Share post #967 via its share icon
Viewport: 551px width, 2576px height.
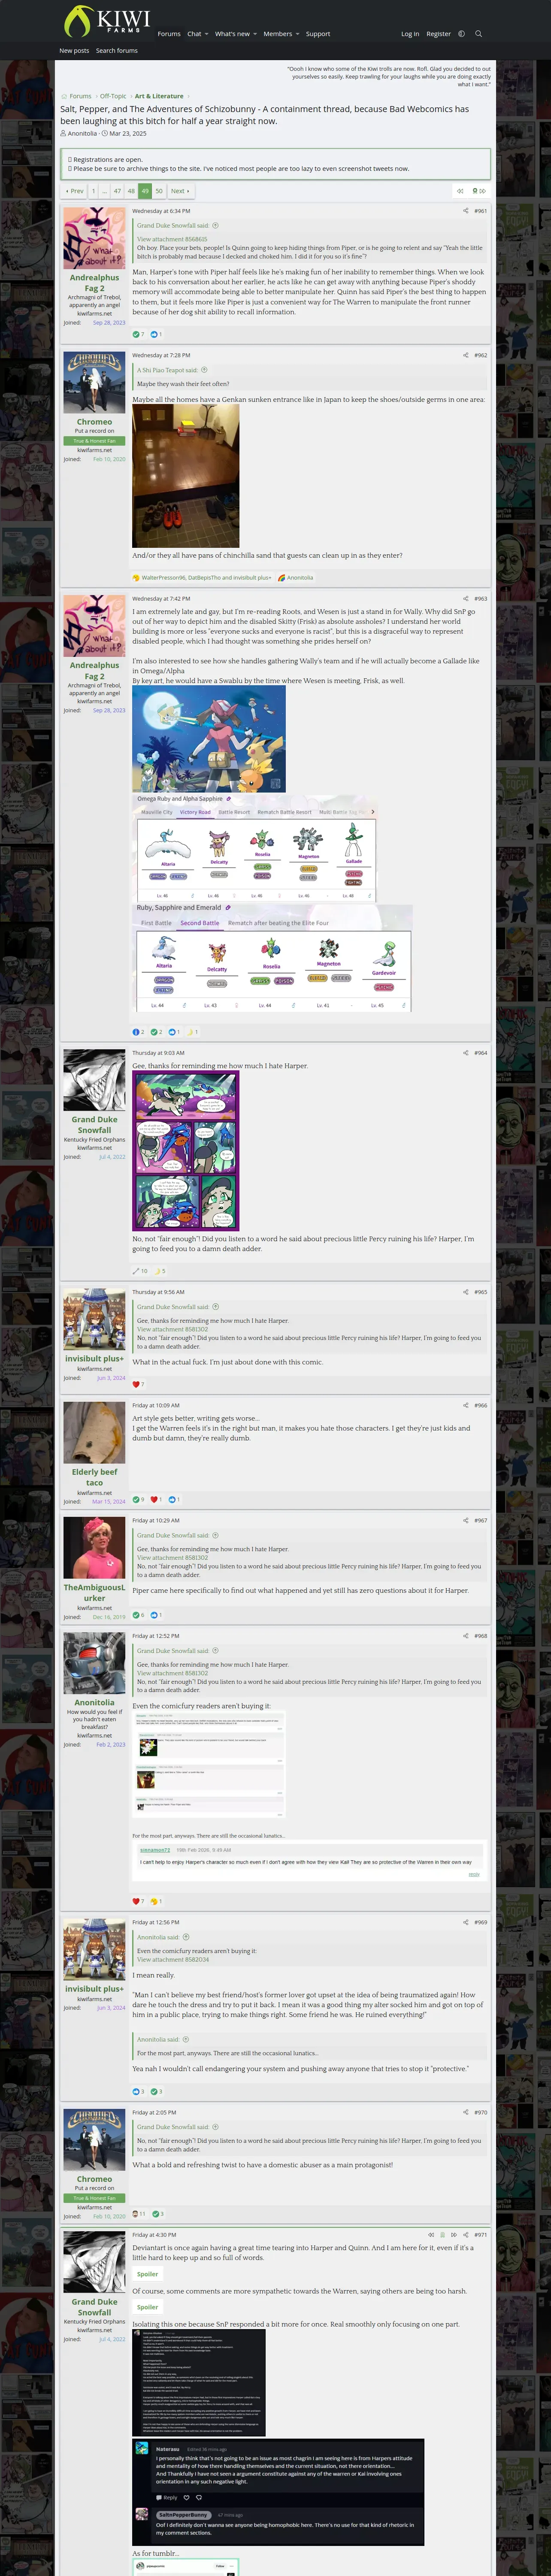tap(465, 1520)
